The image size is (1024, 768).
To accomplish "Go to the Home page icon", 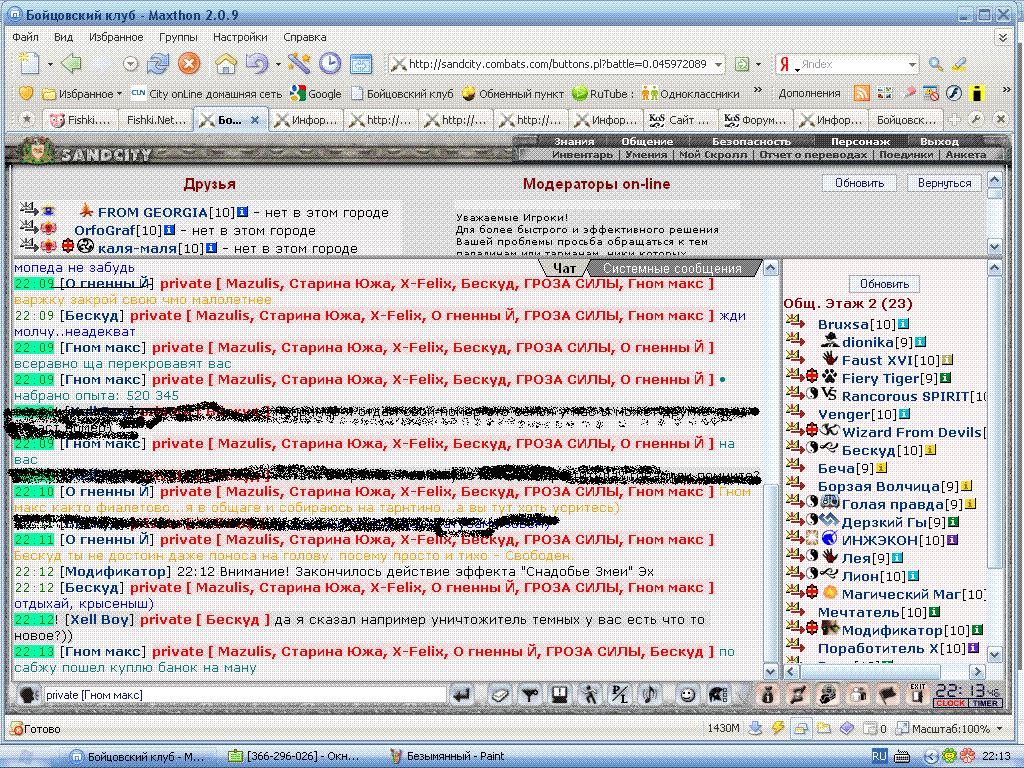I will click(x=226, y=63).
